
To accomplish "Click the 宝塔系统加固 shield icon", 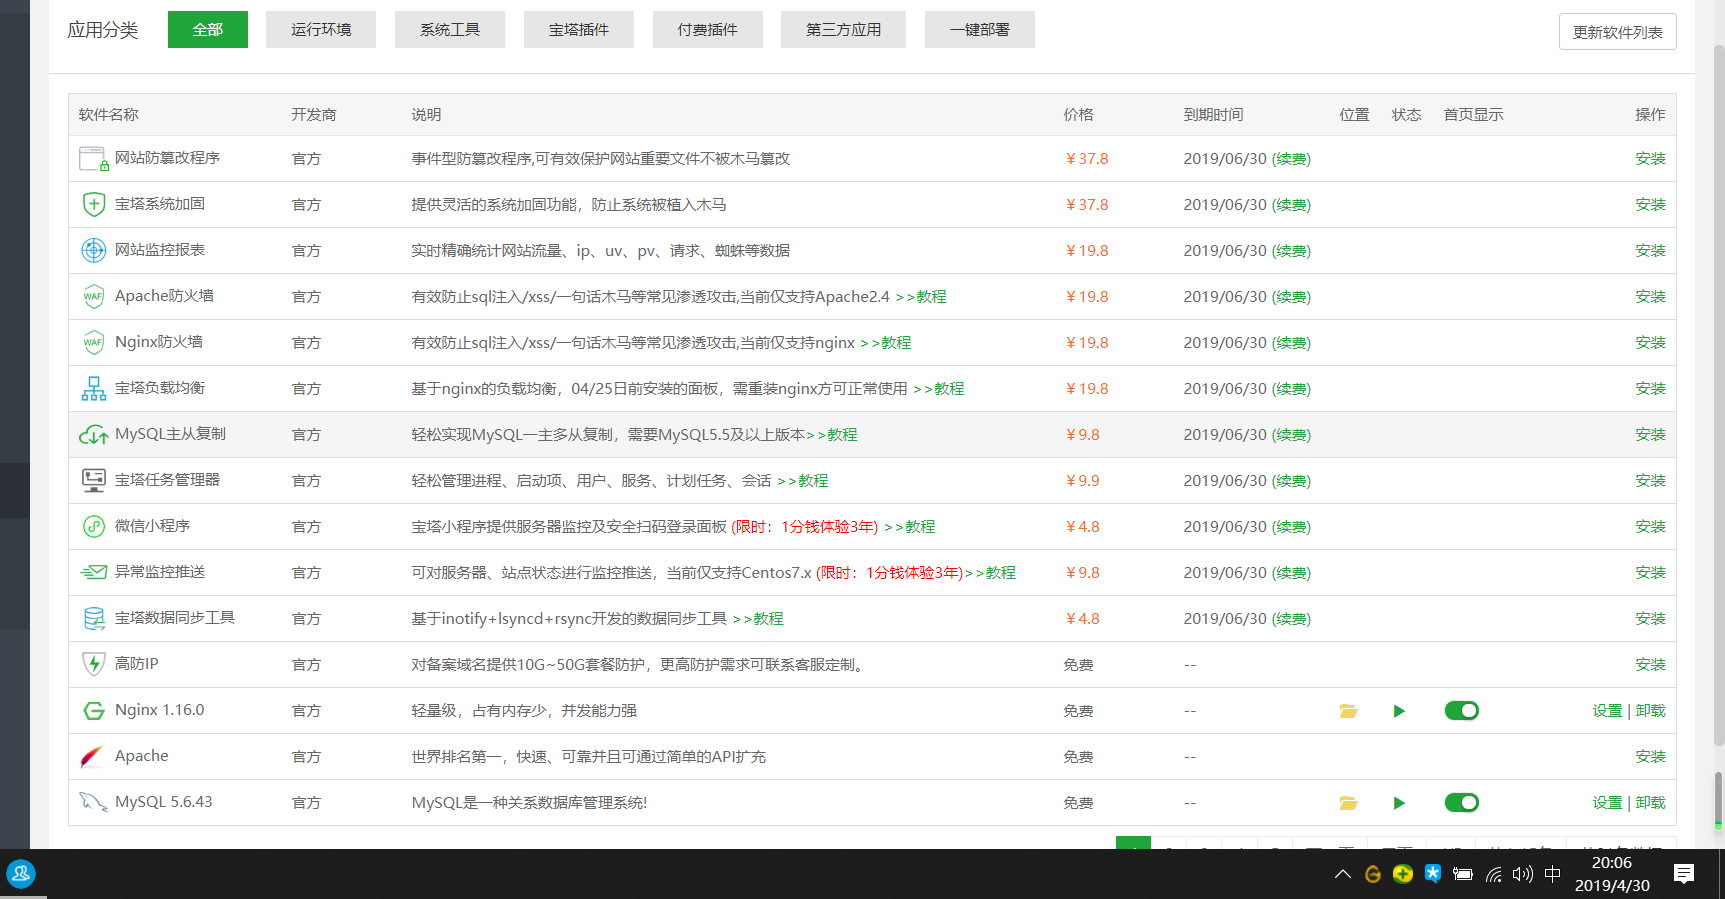I will coord(94,204).
